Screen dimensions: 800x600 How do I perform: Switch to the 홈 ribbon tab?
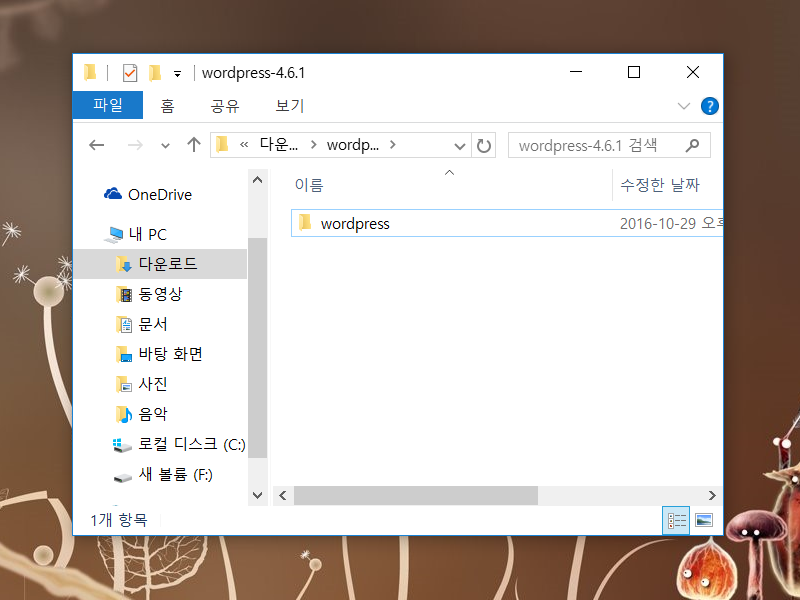pos(167,106)
